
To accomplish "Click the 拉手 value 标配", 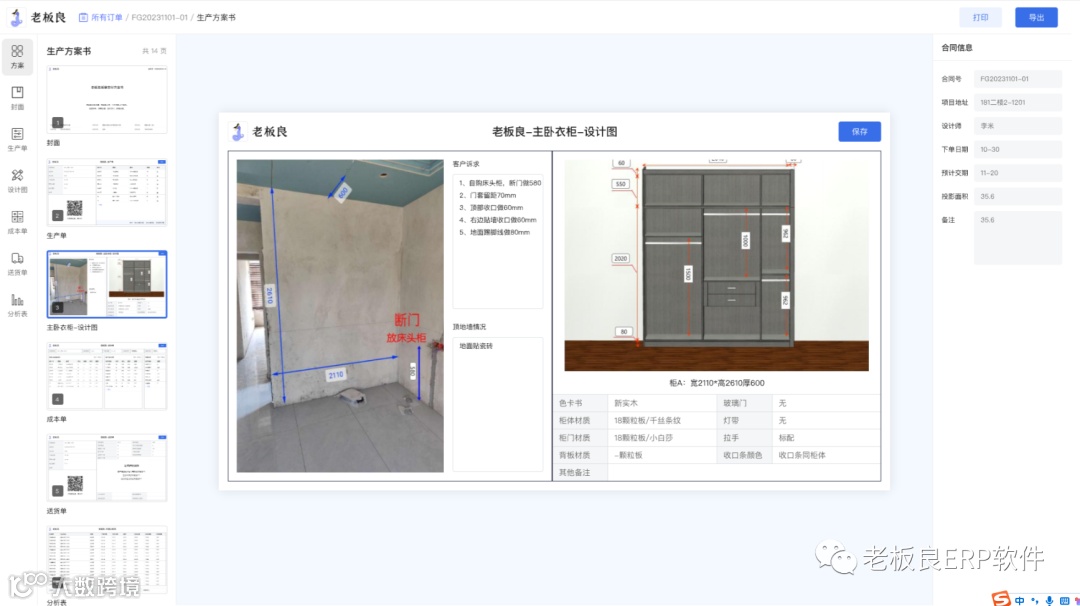I will tap(787, 437).
